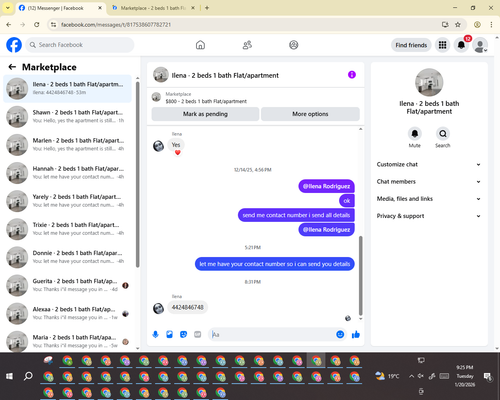Click the chat messages scrollbar thumb
Viewport: 500px width, 400px height.
[360, 276]
